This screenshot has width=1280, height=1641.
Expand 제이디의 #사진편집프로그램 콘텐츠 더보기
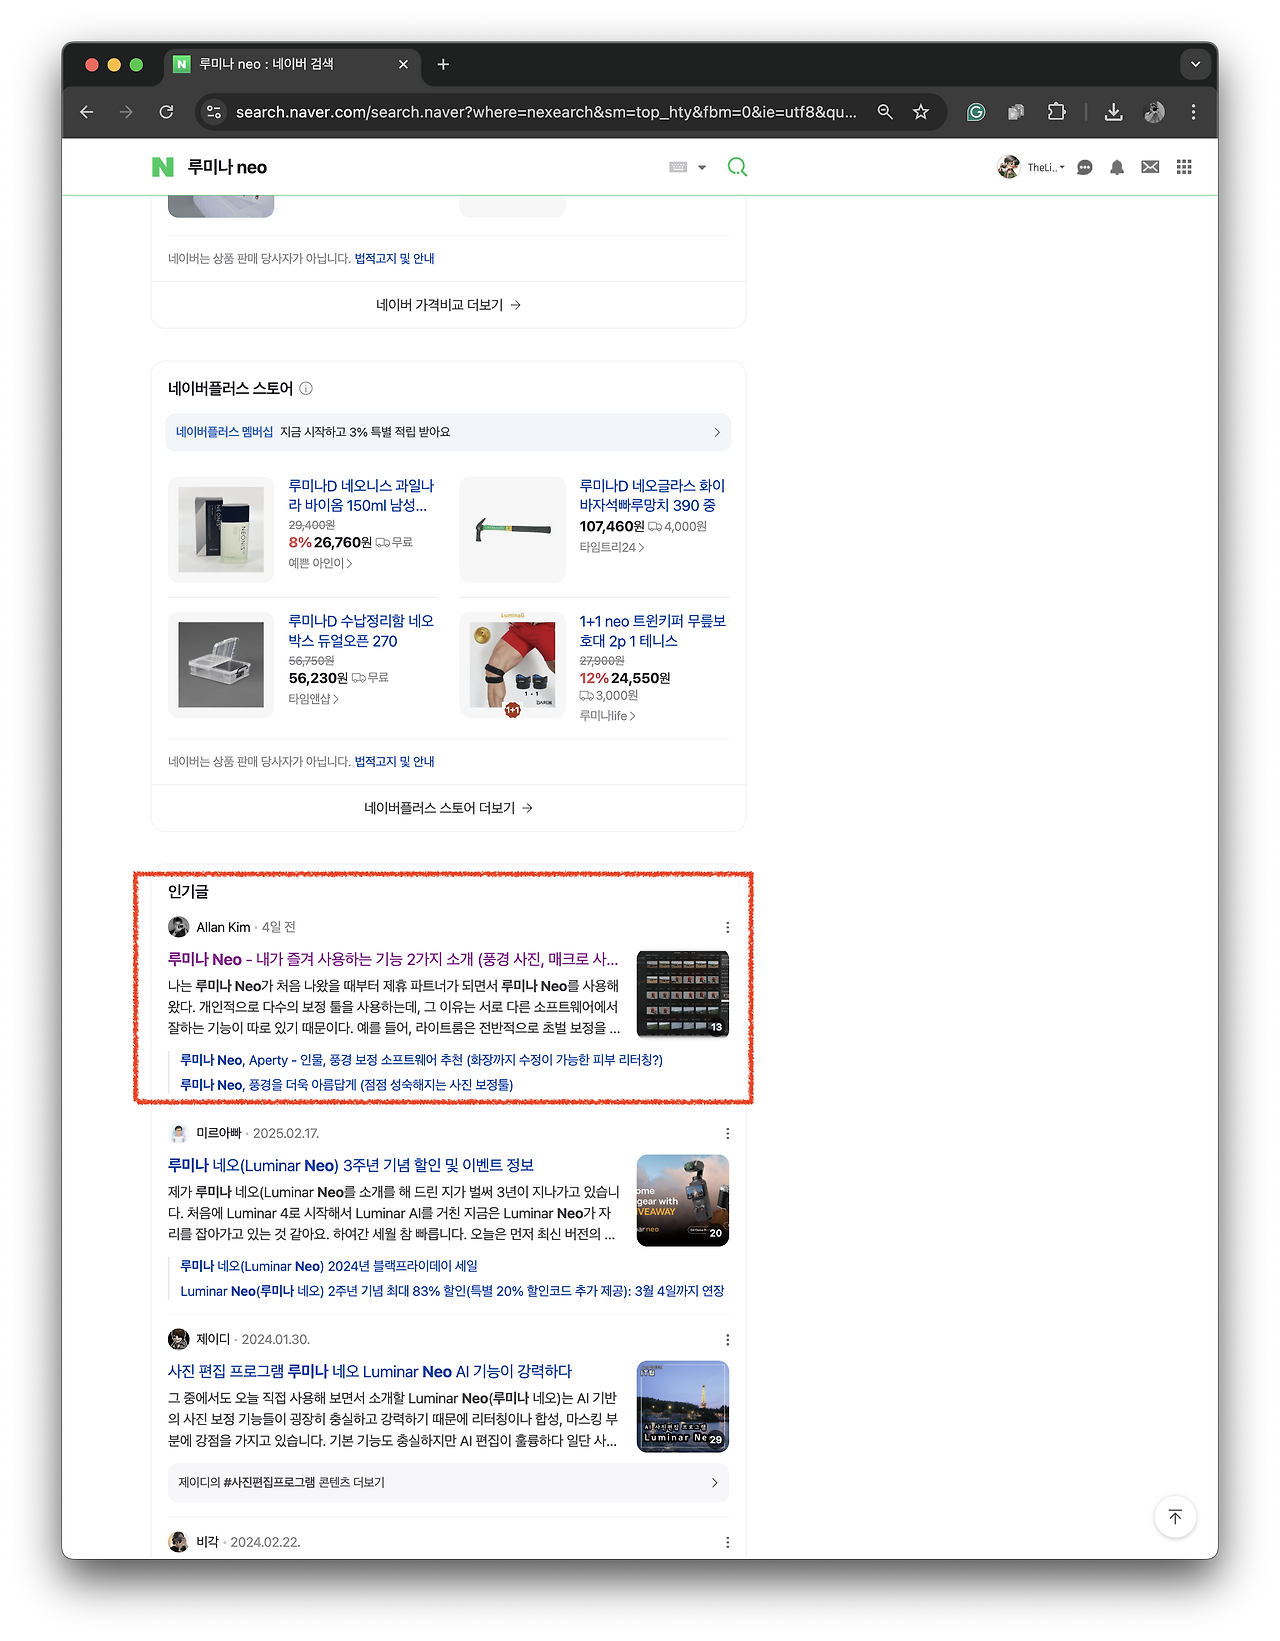click(x=448, y=1482)
